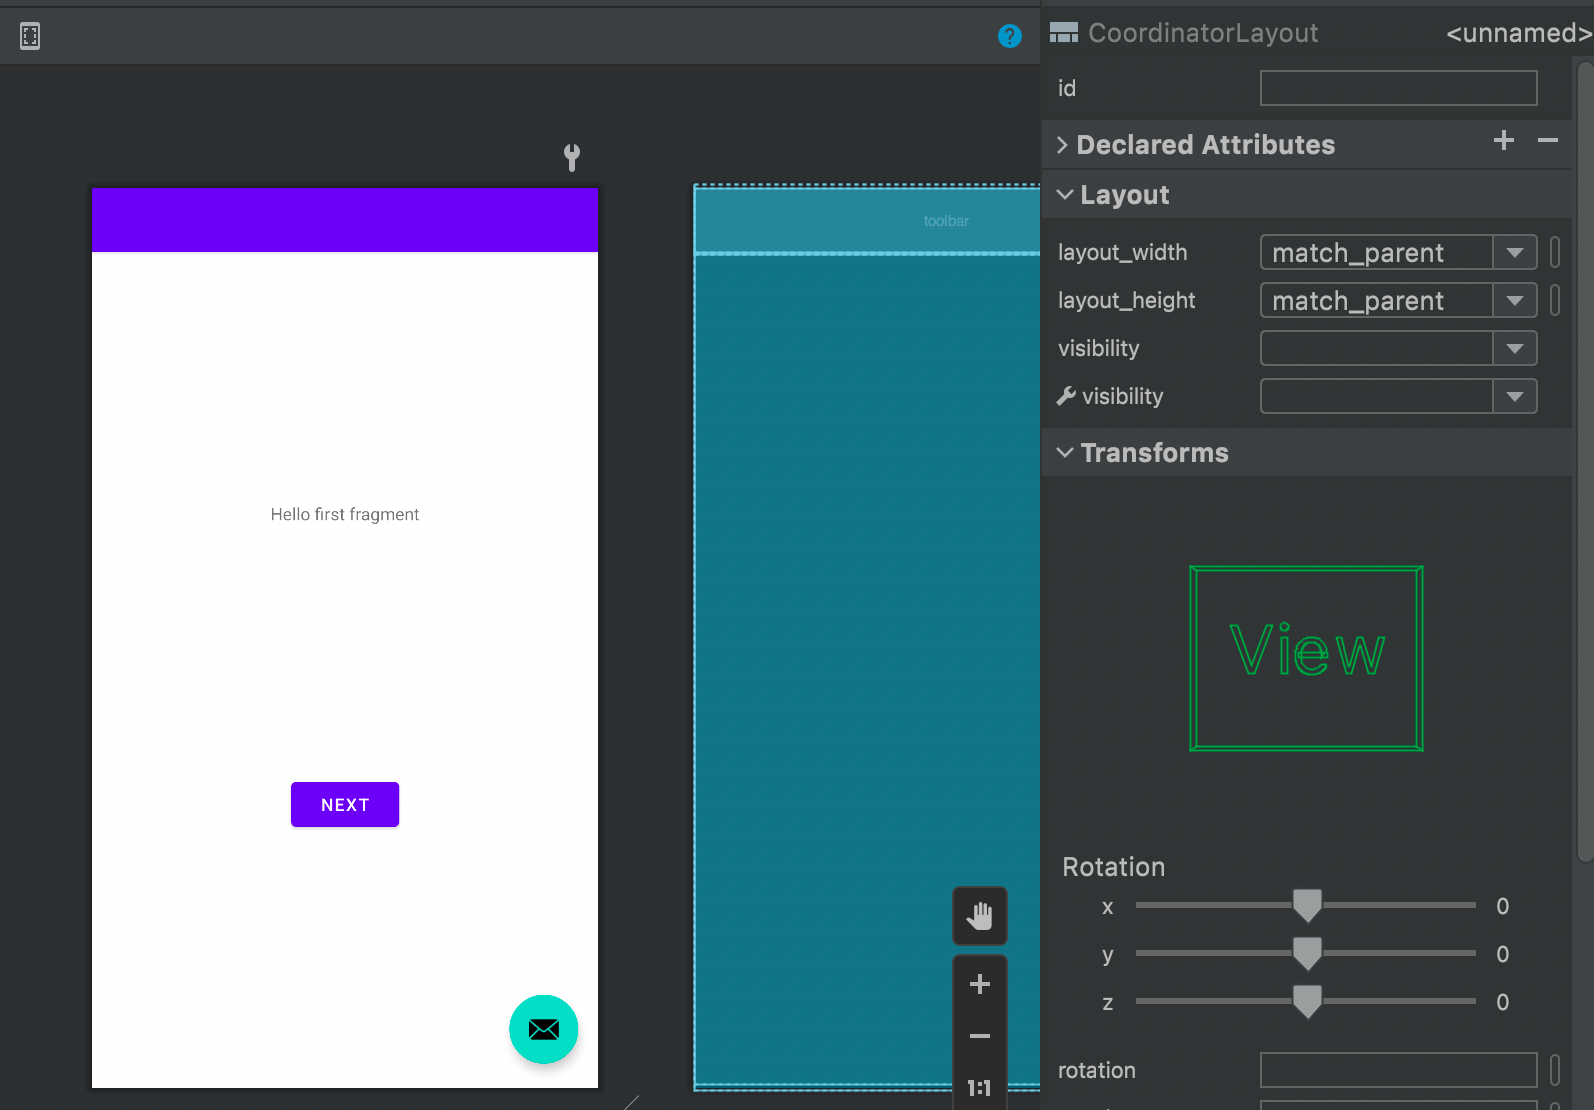Reset zoom to 1:1 scale
This screenshot has width=1594, height=1110.
[x=979, y=1088]
